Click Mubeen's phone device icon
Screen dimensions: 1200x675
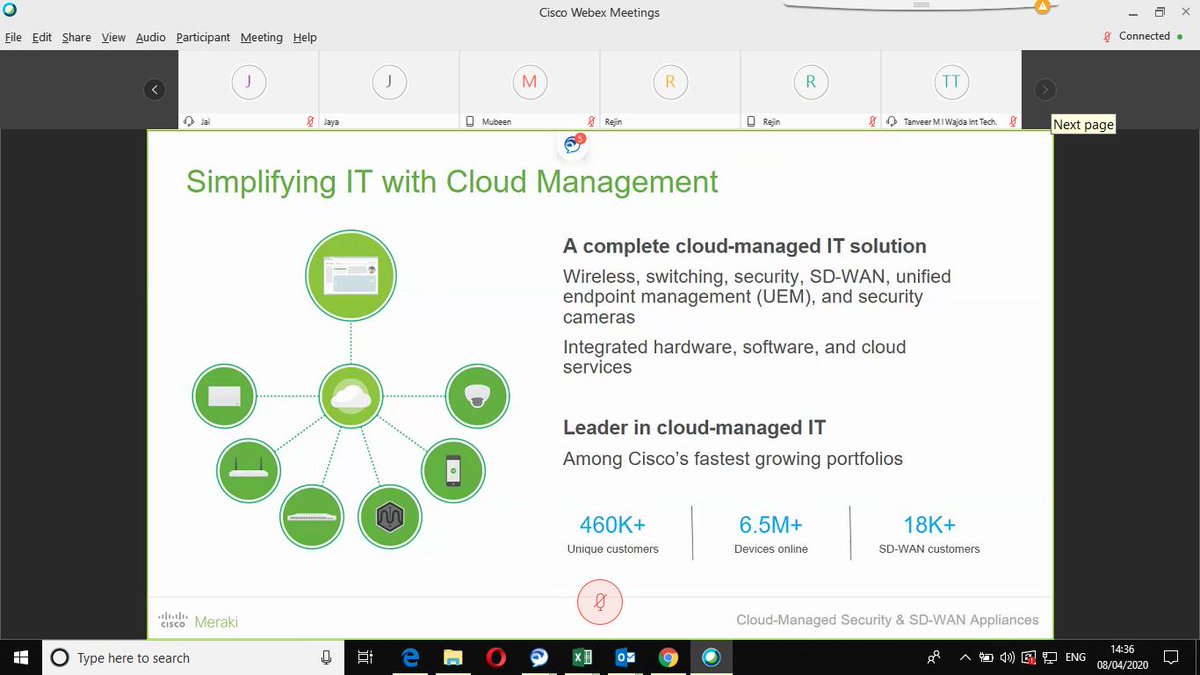point(470,121)
